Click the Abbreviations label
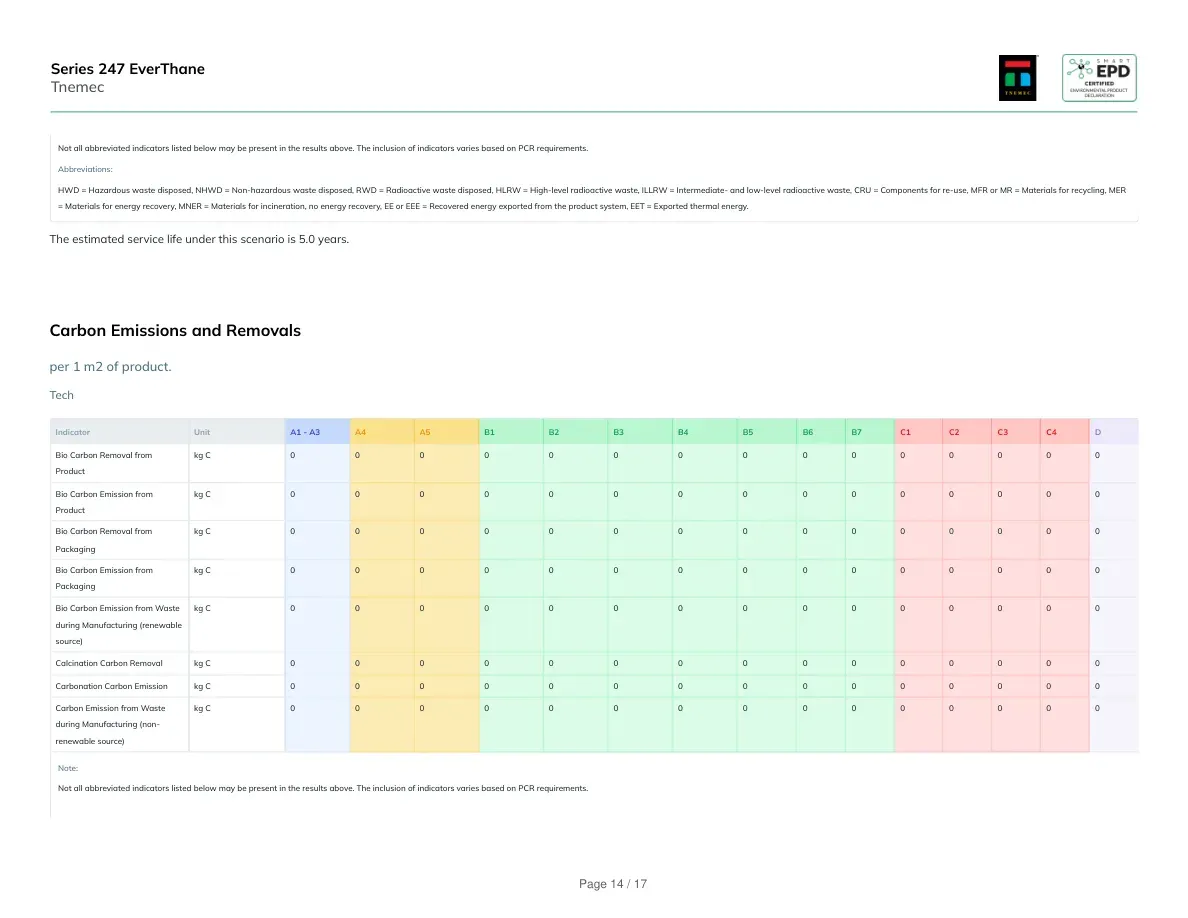Screen dimensions: 1188x918 (85, 169)
